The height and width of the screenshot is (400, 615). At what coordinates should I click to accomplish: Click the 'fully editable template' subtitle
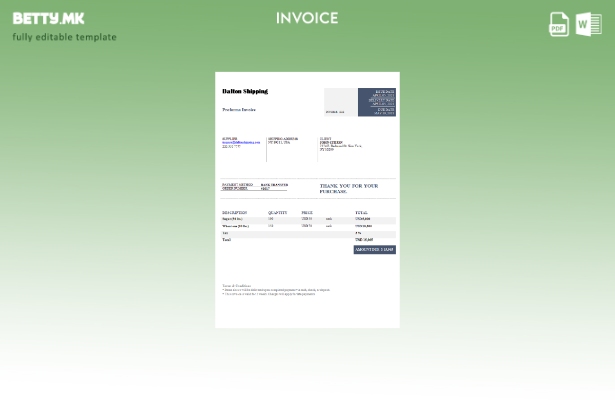[64, 37]
